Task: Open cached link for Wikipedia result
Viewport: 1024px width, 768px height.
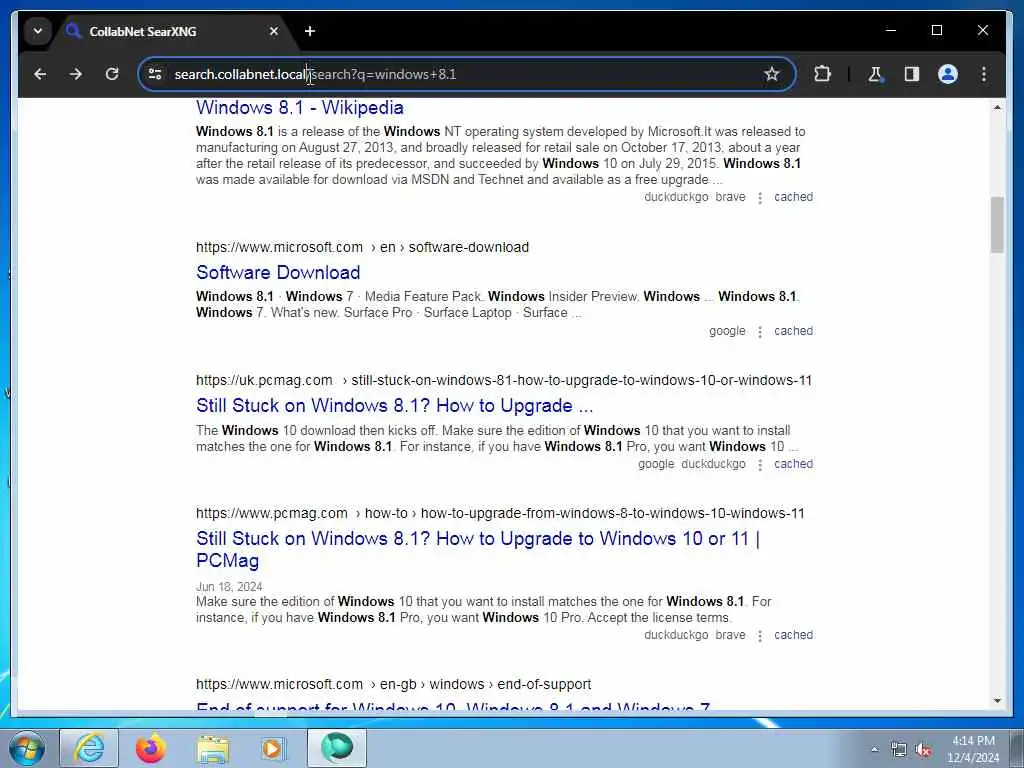Action: [x=793, y=197]
